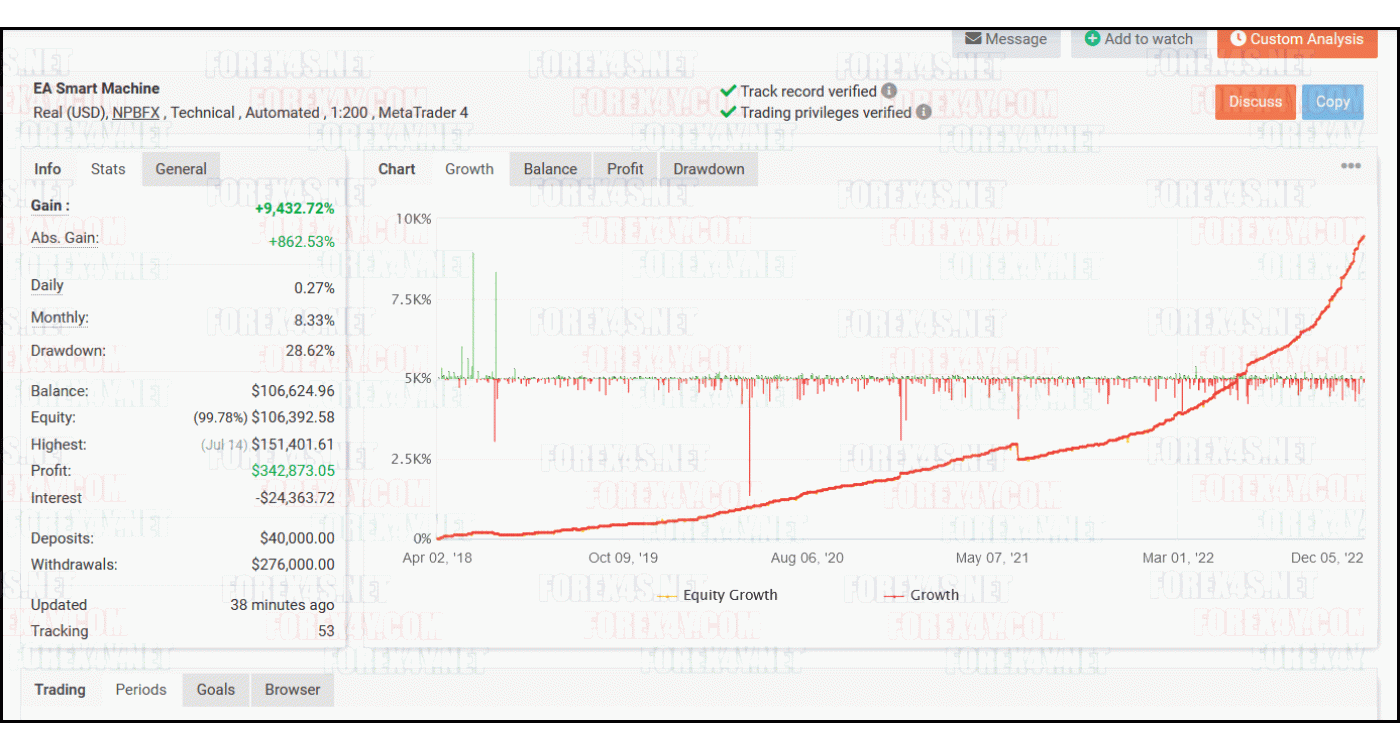
Task: Switch to the General tab
Action: (181, 169)
